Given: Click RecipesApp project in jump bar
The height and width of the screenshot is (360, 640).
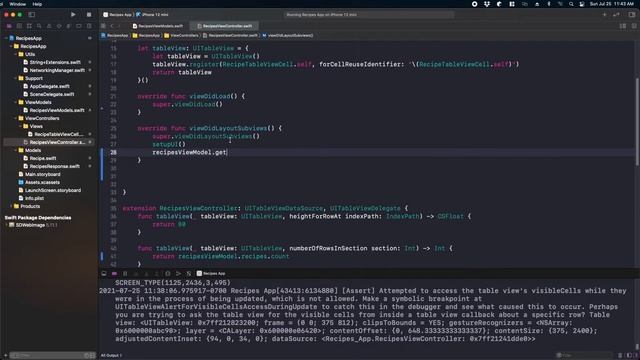Looking at the screenshot, I should coord(115,36).
